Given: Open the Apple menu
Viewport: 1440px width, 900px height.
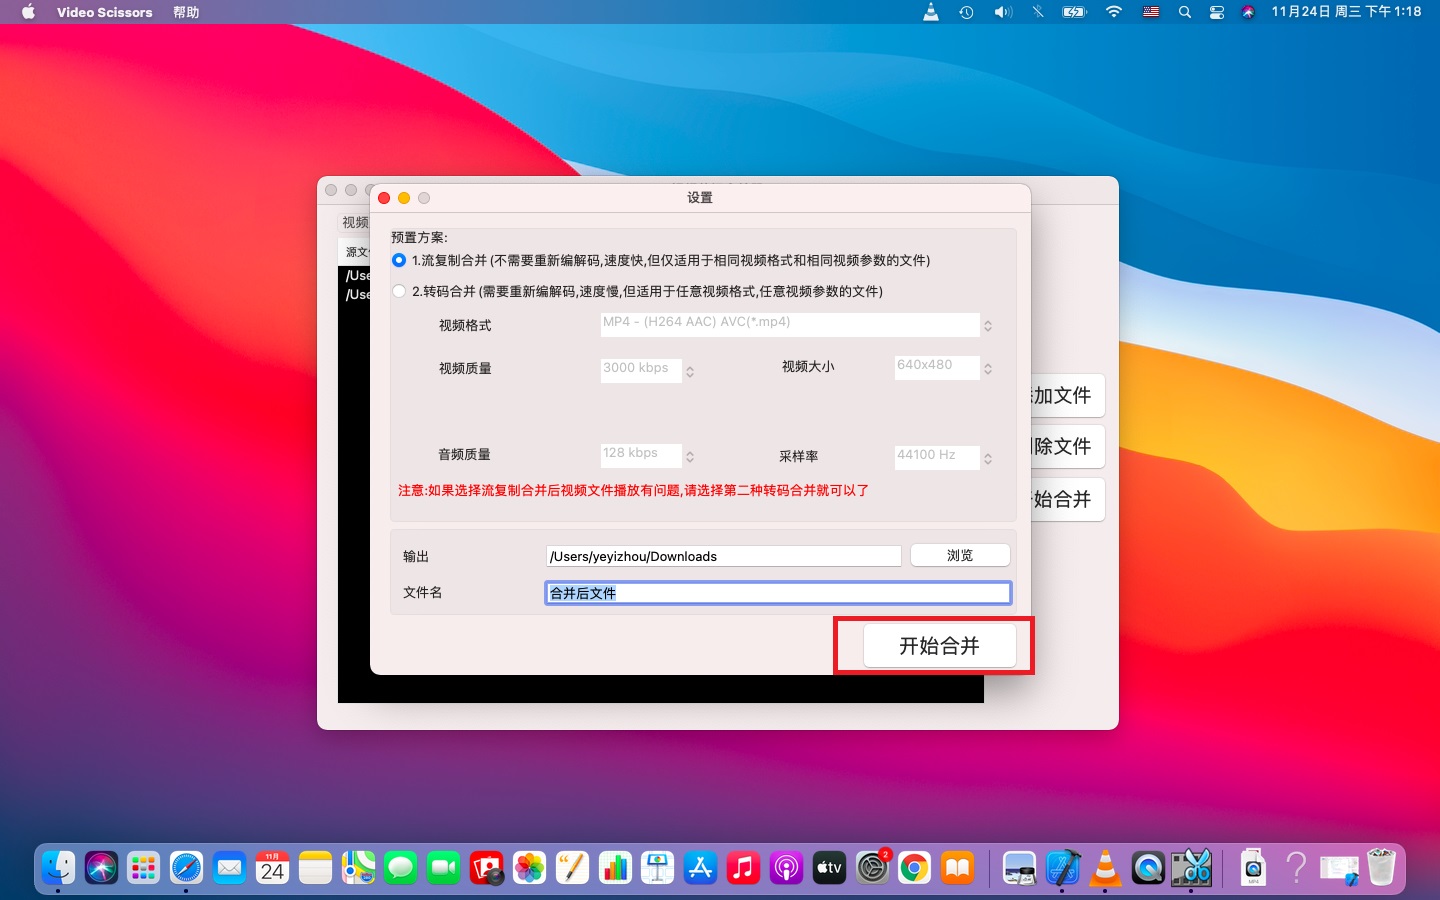Looking at the screenshot, I should tap(28, 12).
